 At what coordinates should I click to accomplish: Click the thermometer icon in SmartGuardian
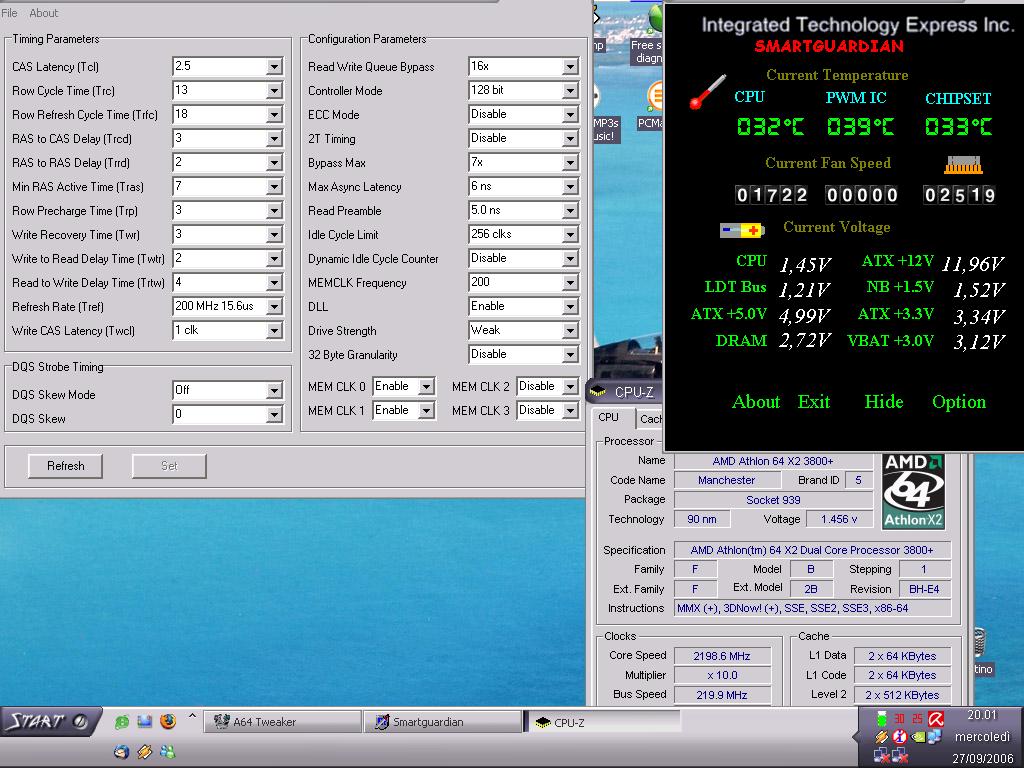[707, 91]
